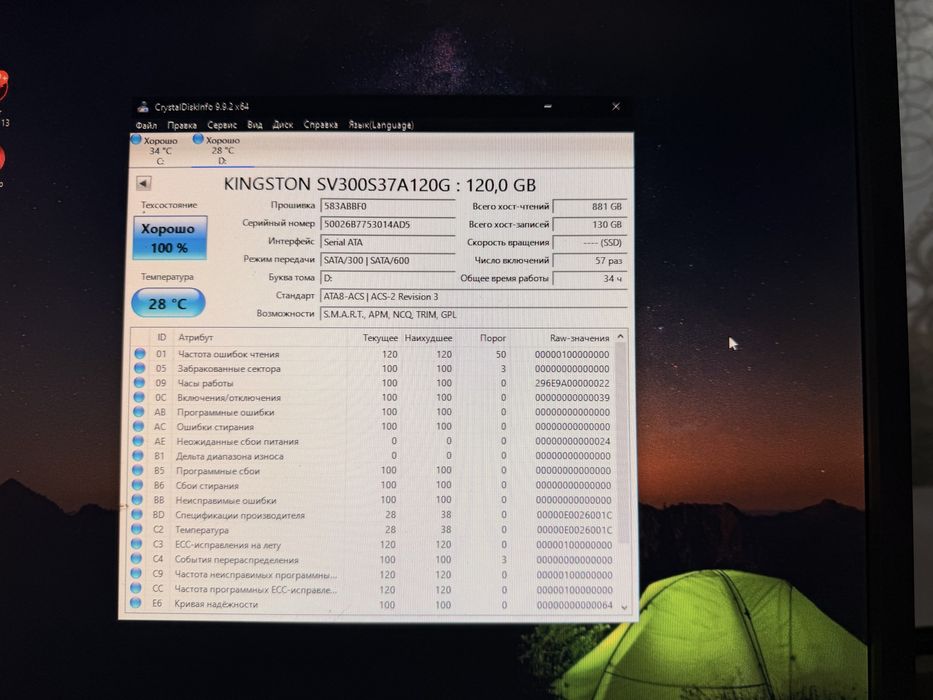933x700 pixels.
Task: Click the Хорошо 100 % health status button
Action: tap(170, 238)
